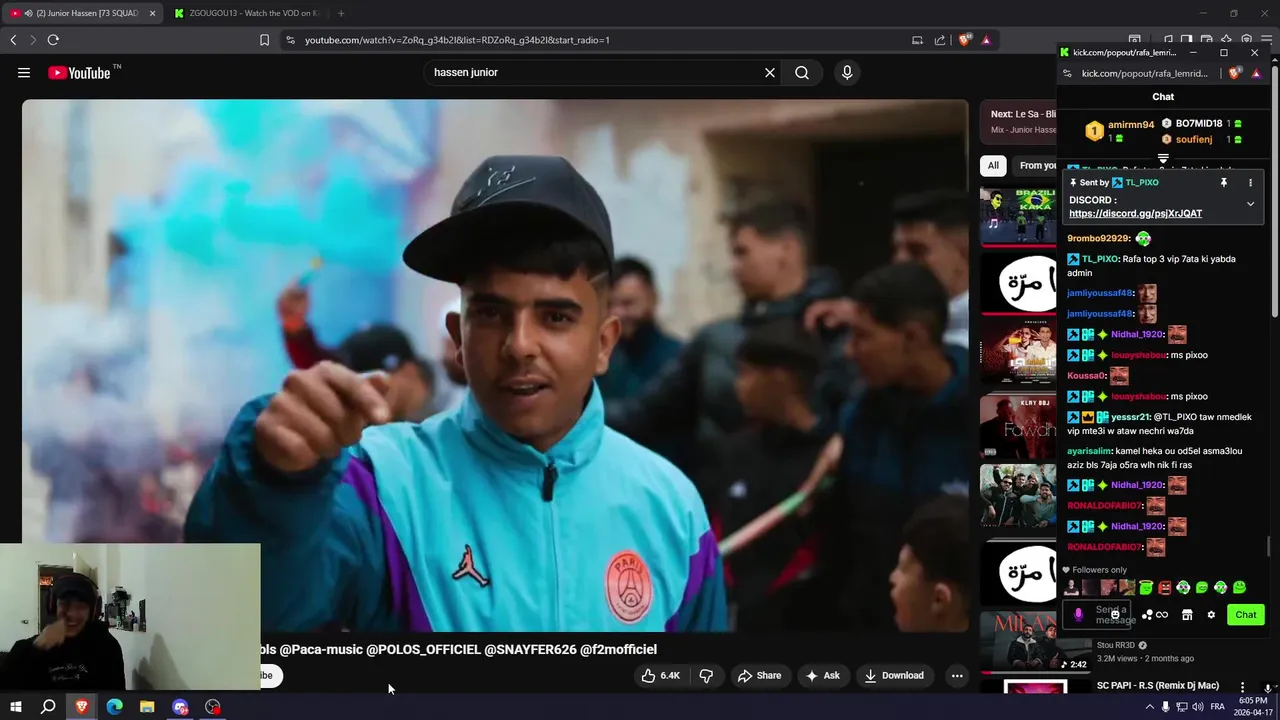
Task: Open Kick popup site settings icon
Action: point(1067,73)
